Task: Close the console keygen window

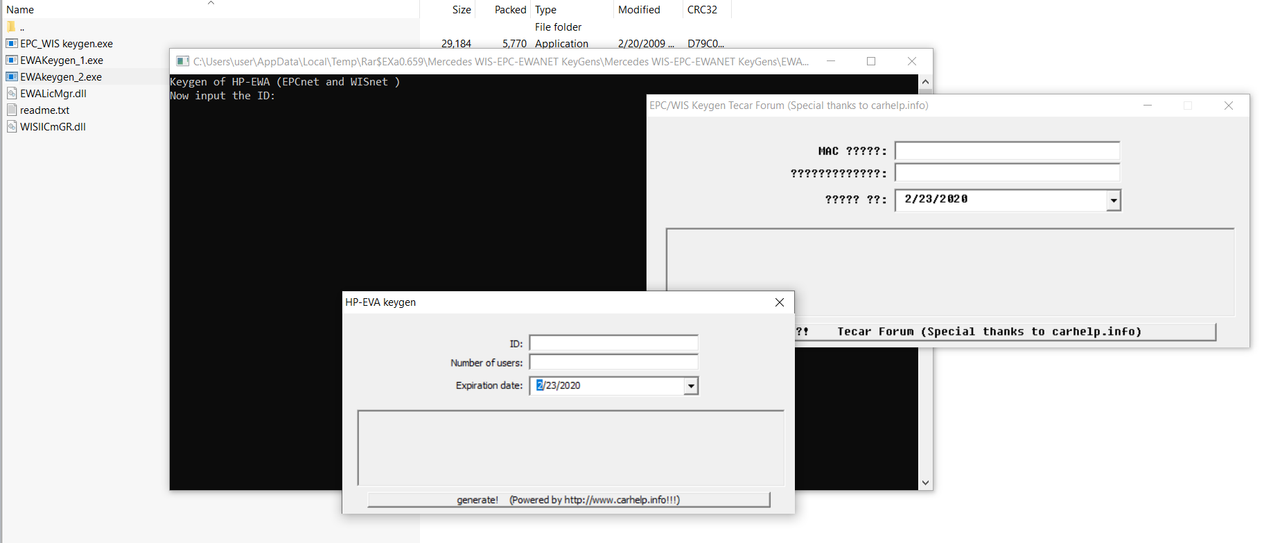Action: (x=912, y=61)
